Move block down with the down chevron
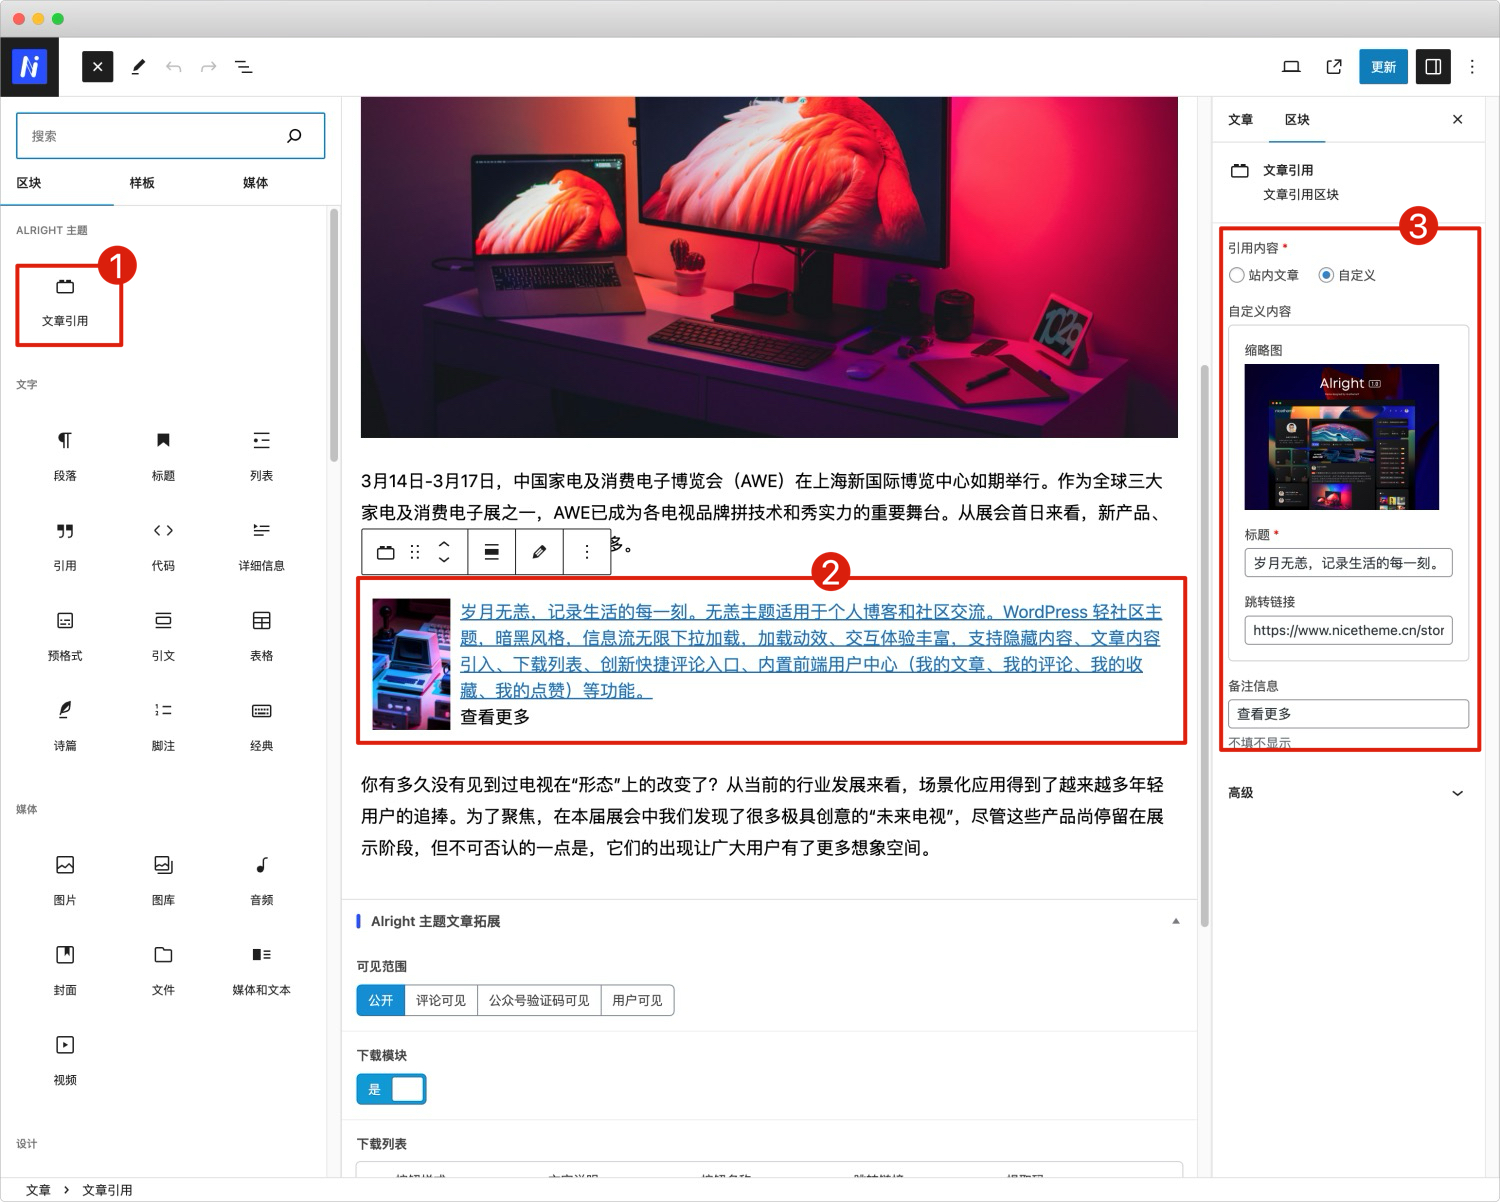The height and width of the screenshot is (1202, 1500). click(444, 560)
